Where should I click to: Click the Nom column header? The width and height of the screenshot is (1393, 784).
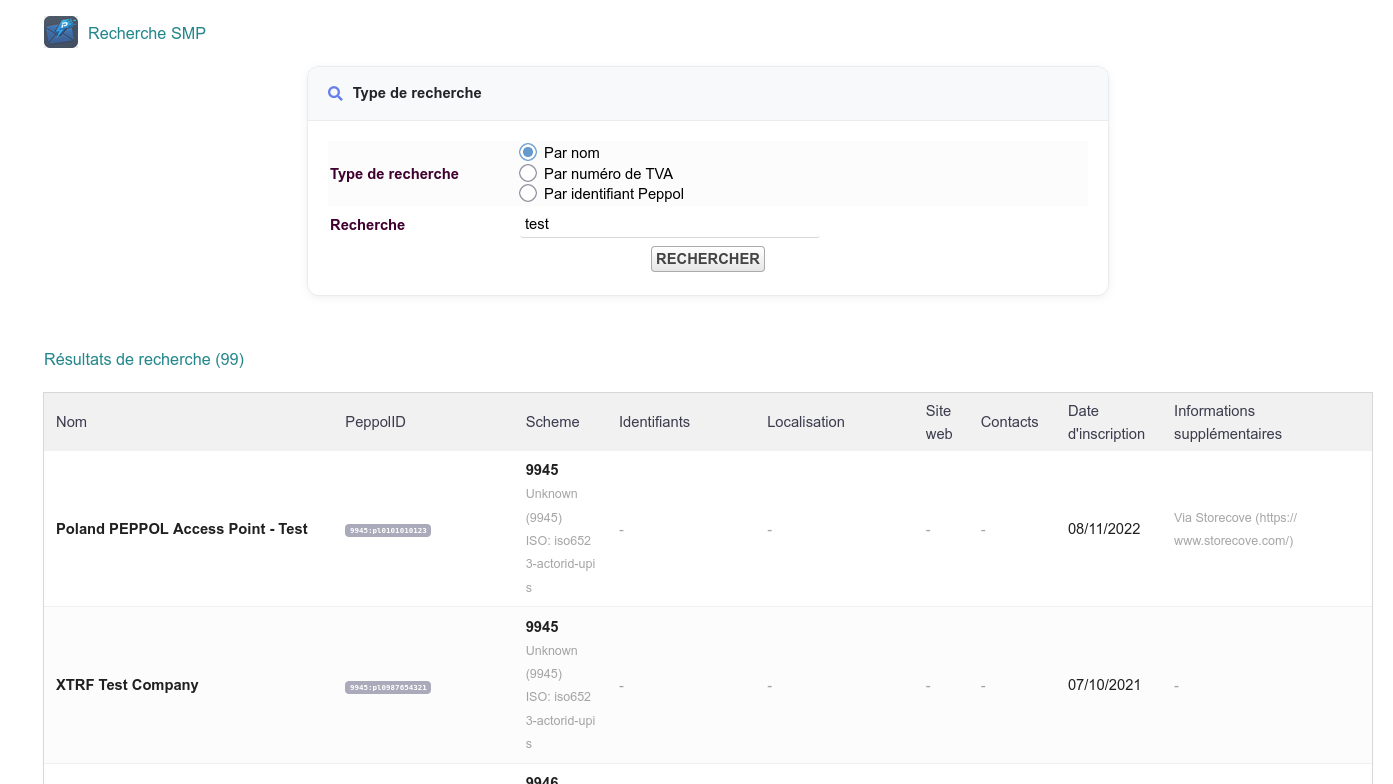click(71, 422)
